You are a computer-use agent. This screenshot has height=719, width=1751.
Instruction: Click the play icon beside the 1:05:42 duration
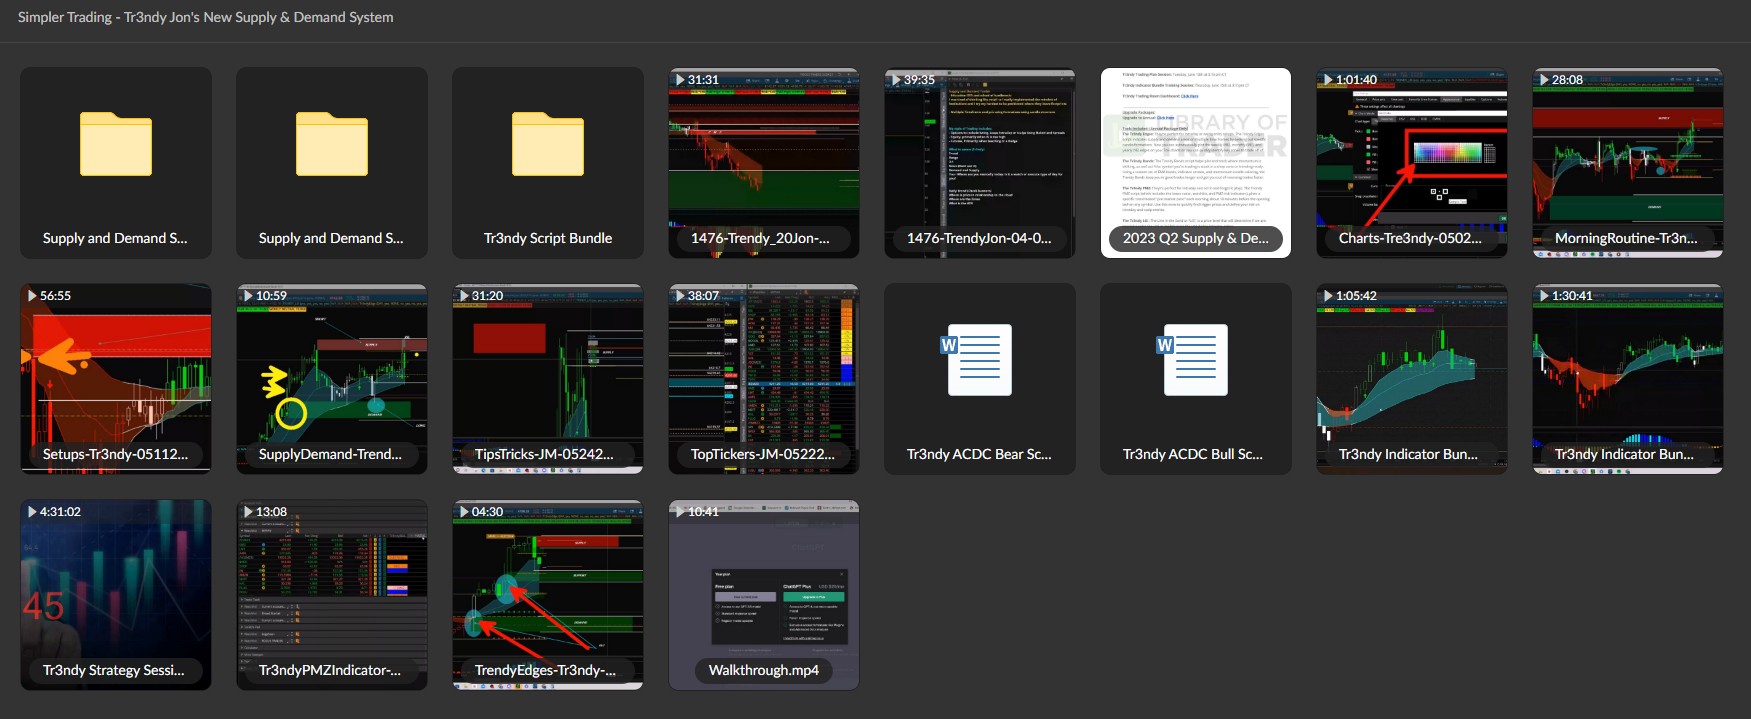pyautogui.click(x=1328, y=296)
